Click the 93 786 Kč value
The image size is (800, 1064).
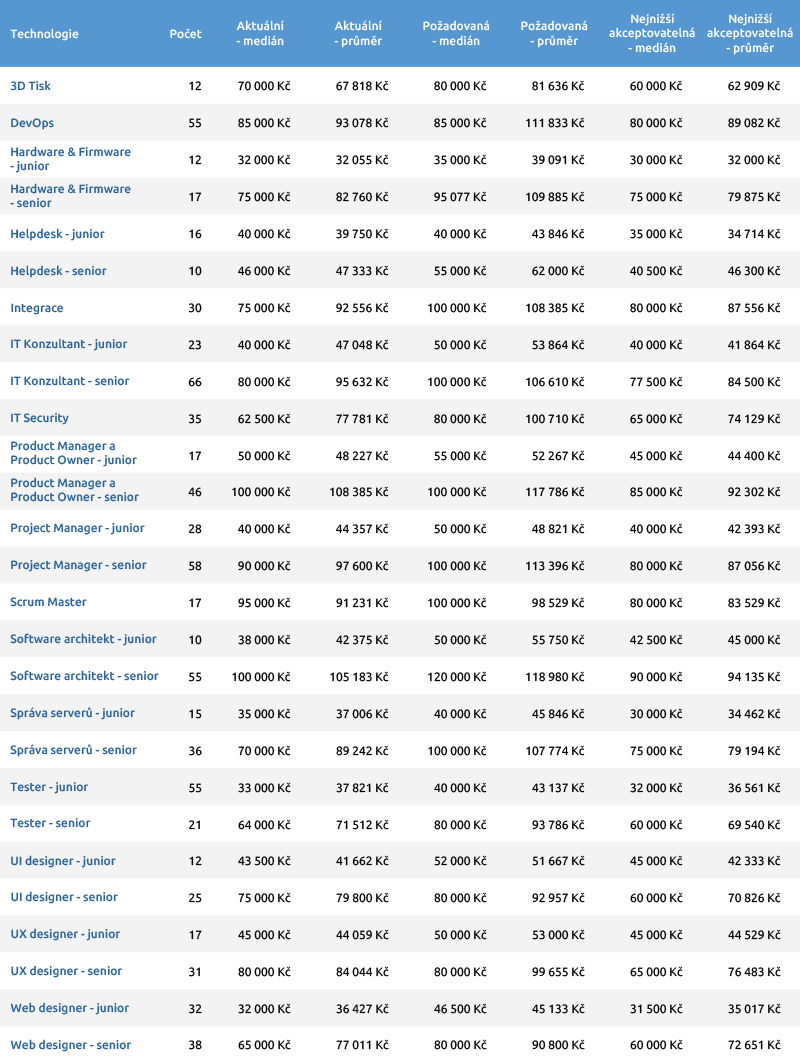558,824
